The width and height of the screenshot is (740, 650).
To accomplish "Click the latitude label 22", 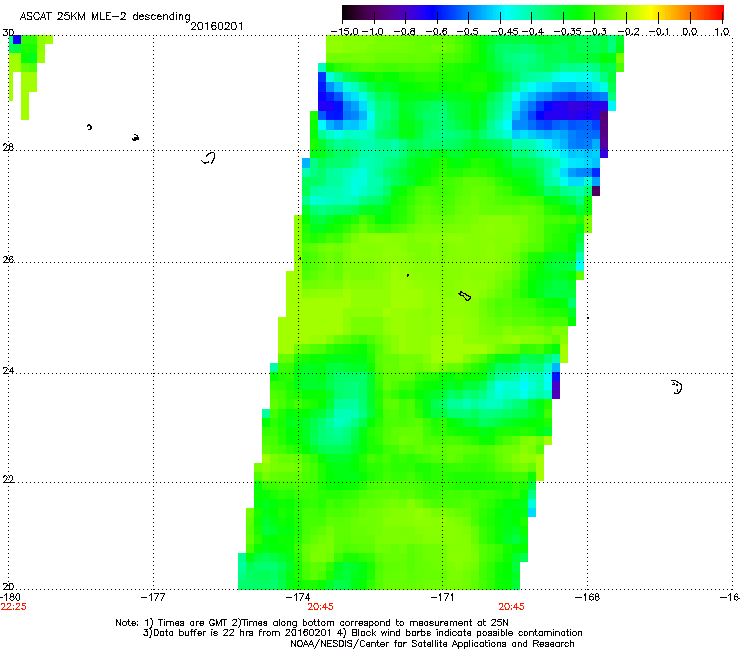I will click(x=8, y=479).
